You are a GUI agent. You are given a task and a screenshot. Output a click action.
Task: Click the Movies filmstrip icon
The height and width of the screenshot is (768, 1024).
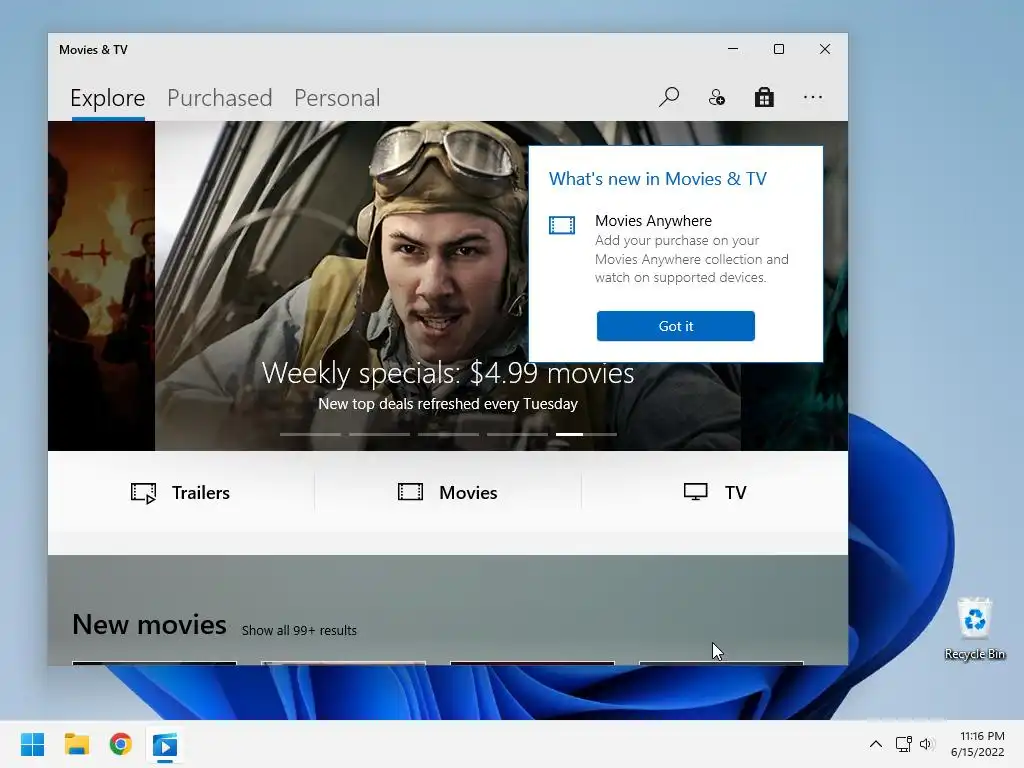(x=410, y=492)
